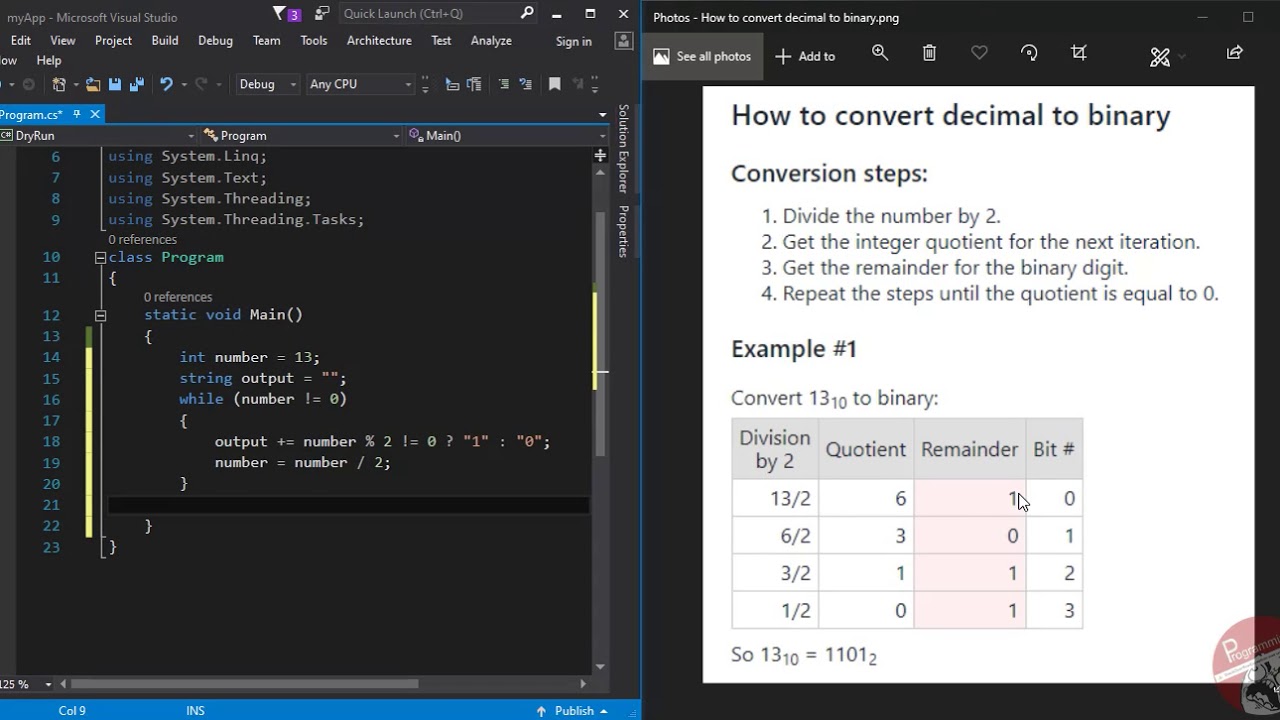Click the New Project toolbar icon

pyautogui.click(x=58, y=84)
